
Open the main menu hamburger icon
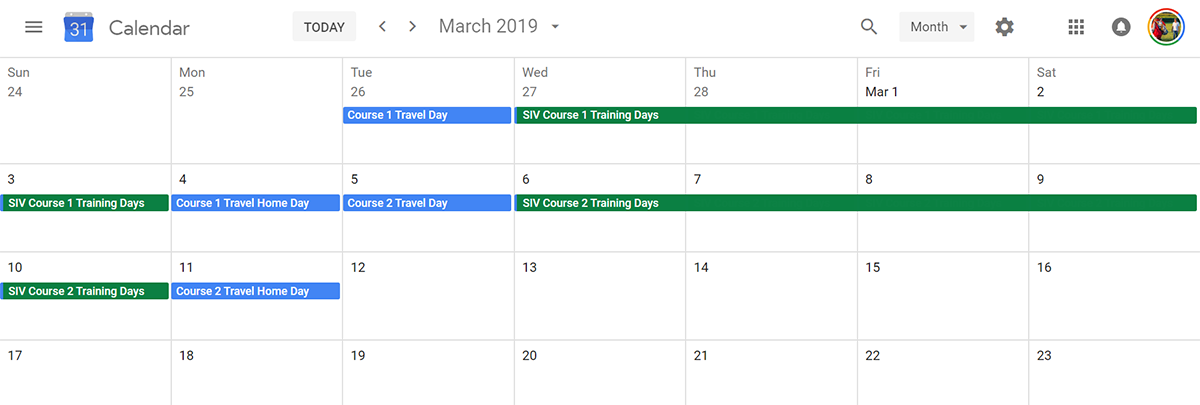pyautogui.click(x=34, y=27)
